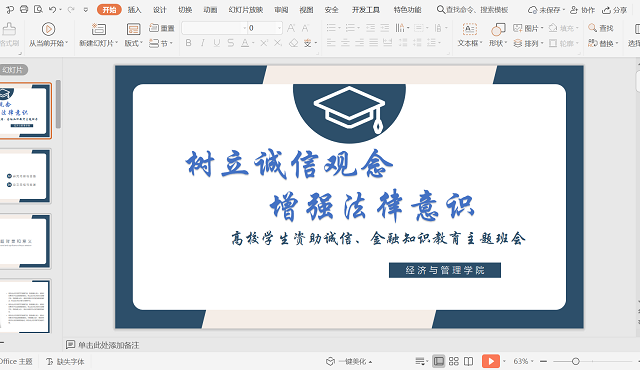Screen dimensions: 640x370
Task: Click the subscript icon
Action: [x=278, y=43]
